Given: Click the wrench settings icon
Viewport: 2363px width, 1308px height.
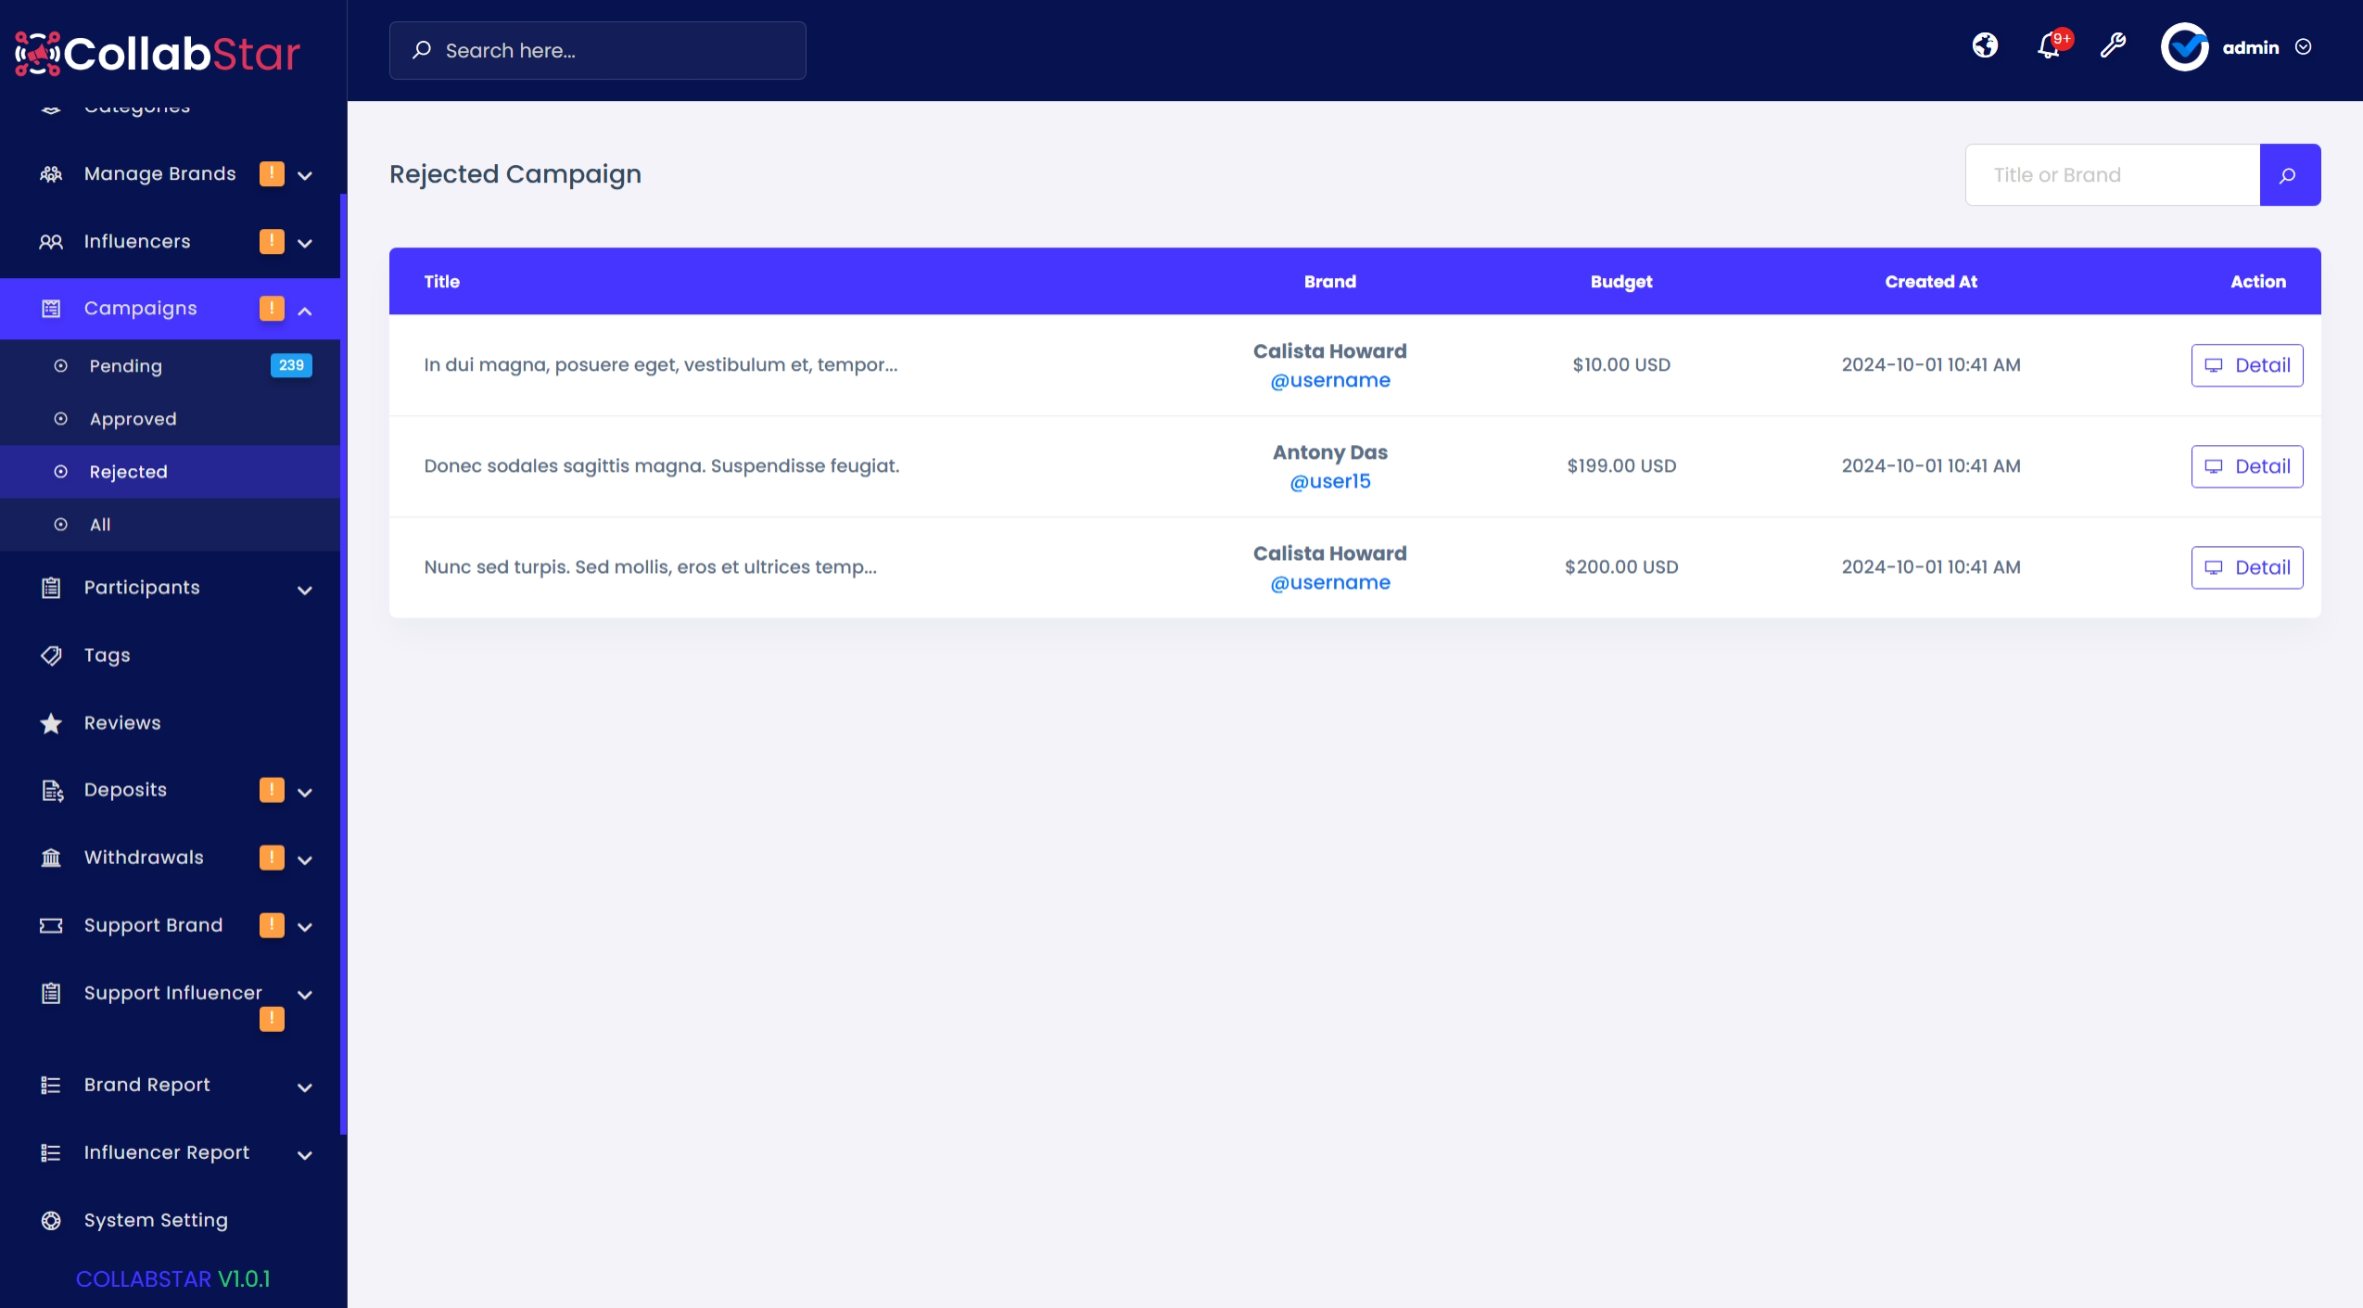Looking at the screenshot, I should pos(2113,46).
